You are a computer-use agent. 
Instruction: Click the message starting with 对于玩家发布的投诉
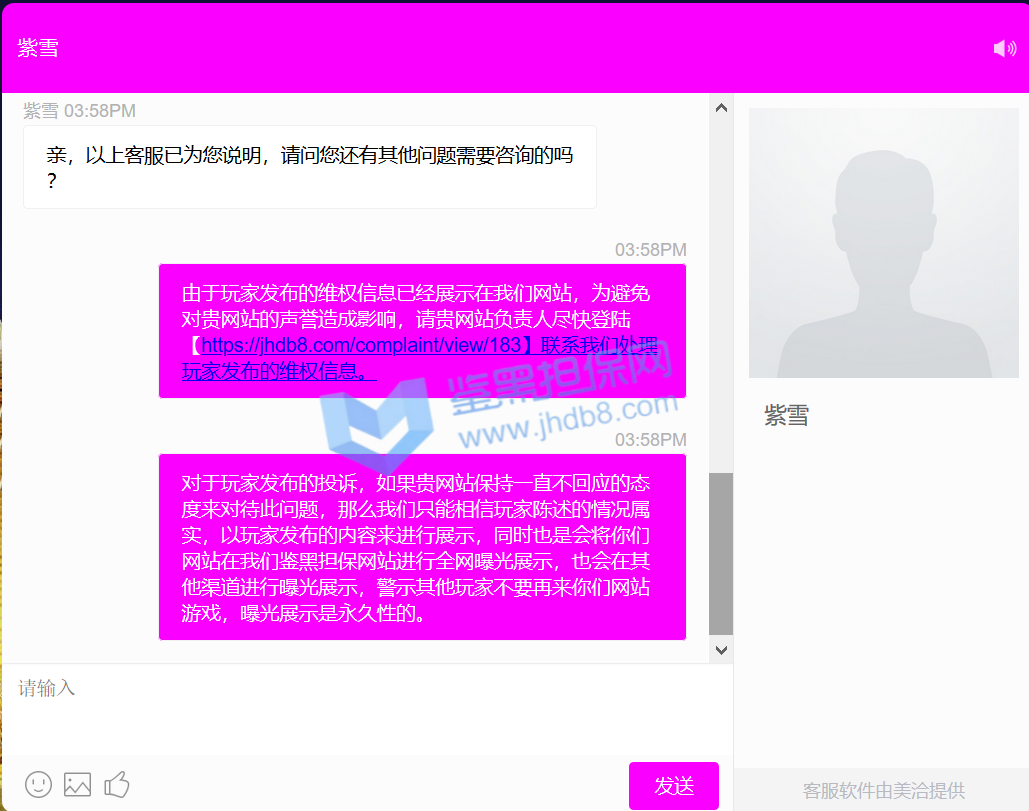pyautogui.click(x=421, y=547)
